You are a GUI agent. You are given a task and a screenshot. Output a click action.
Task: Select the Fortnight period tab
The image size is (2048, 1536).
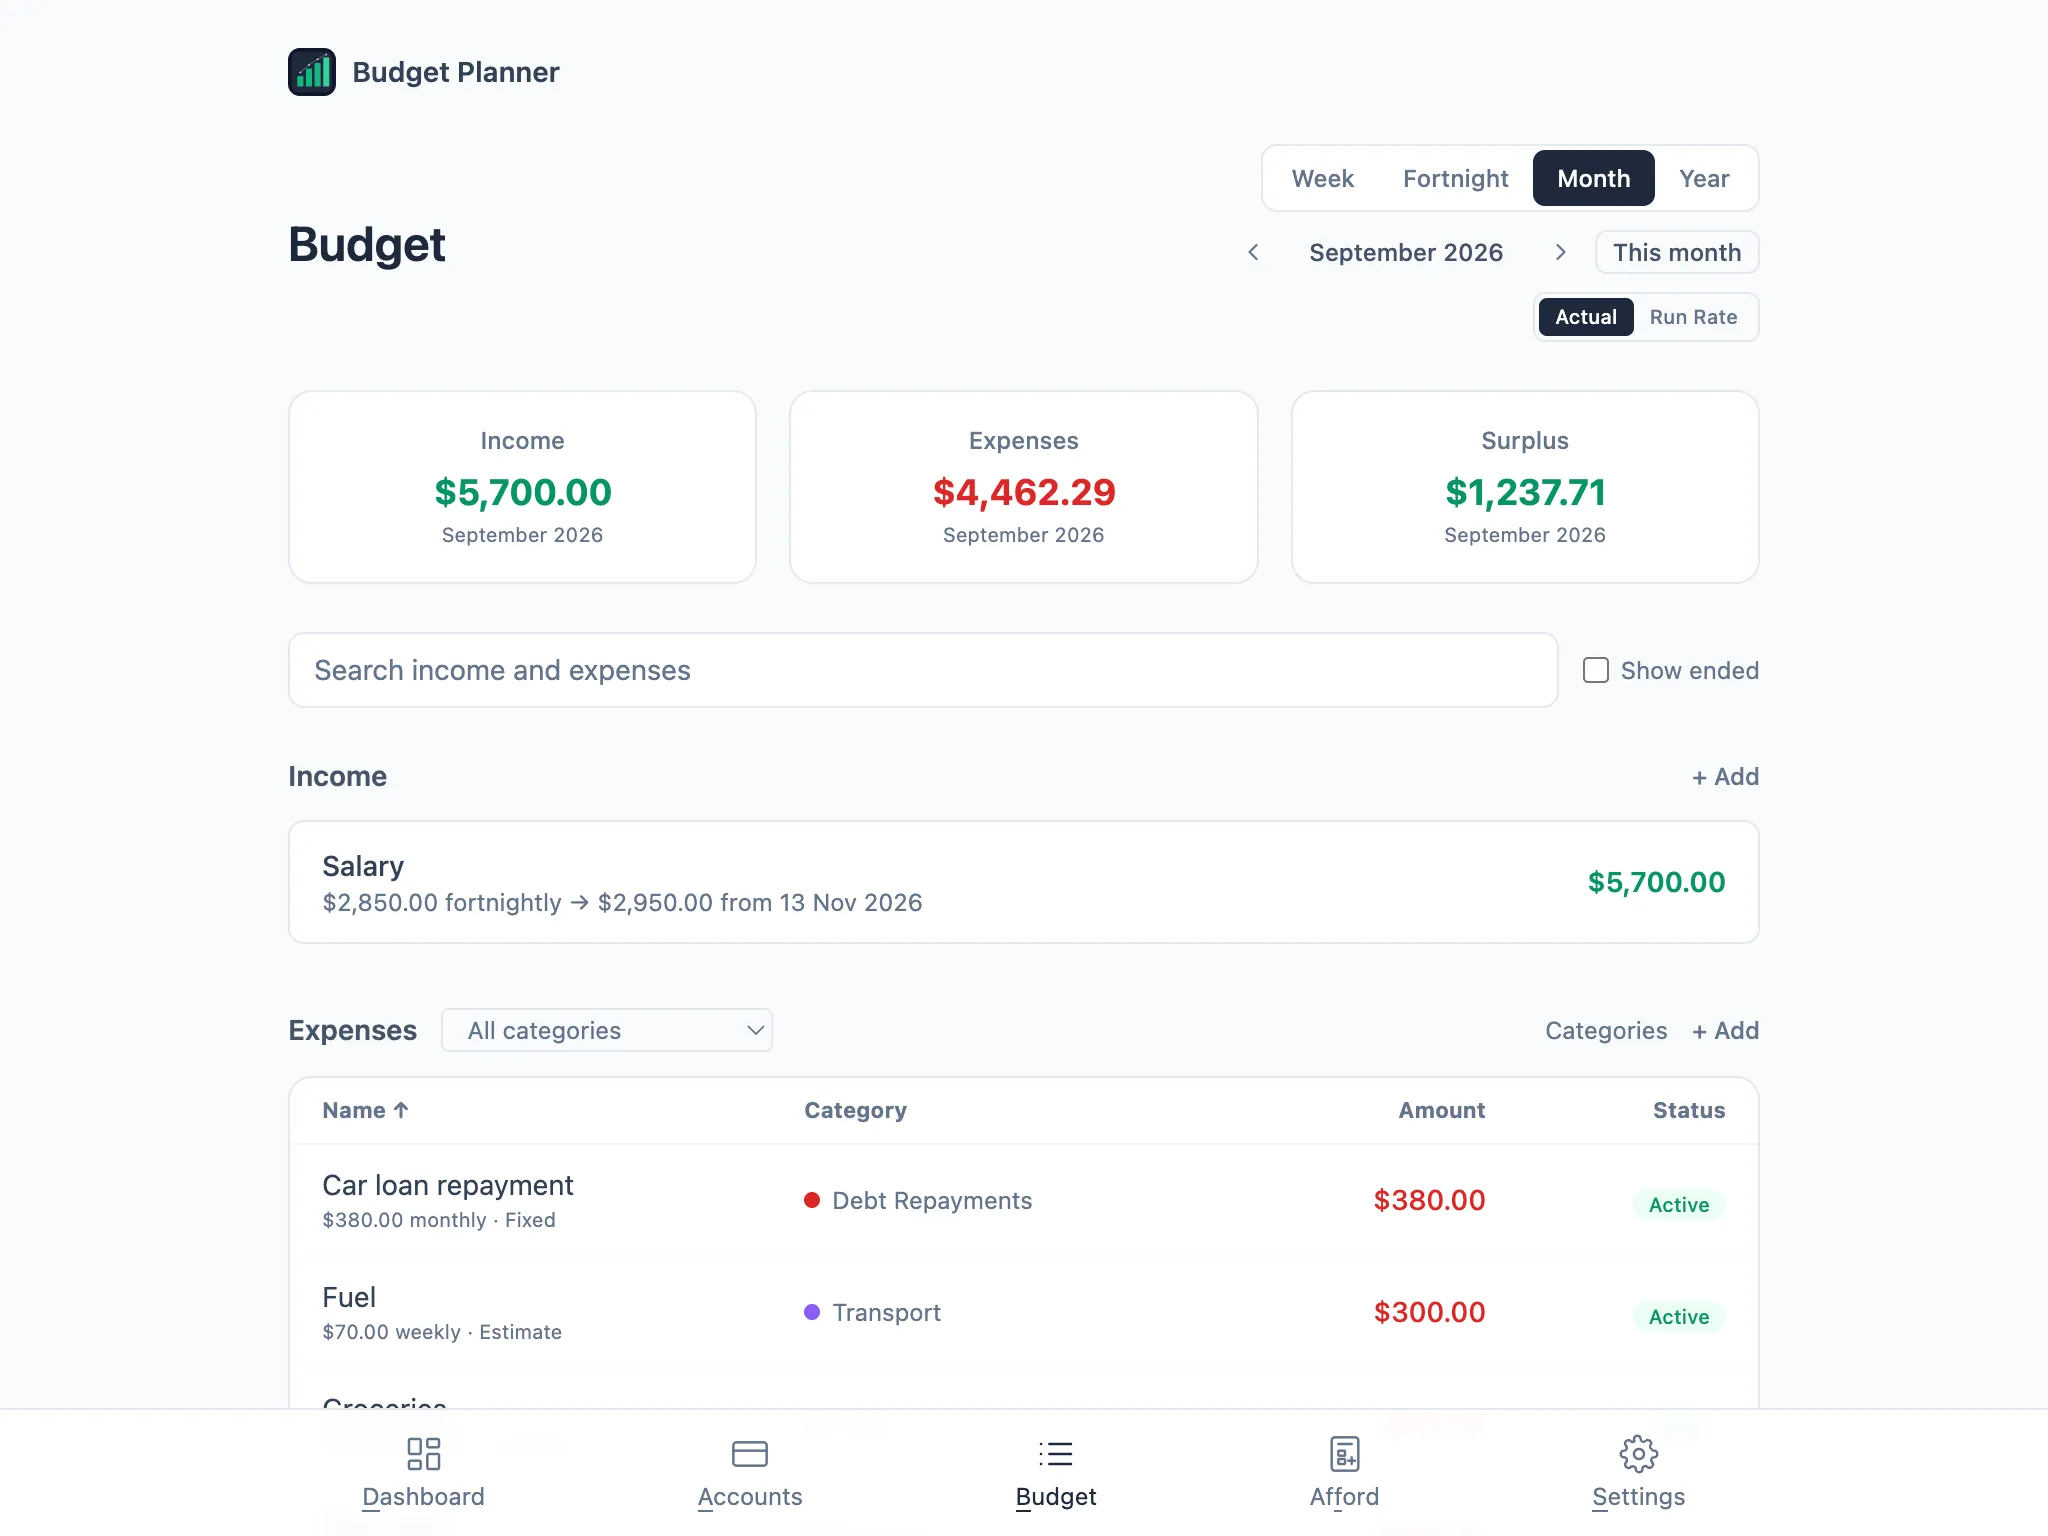pos(1455,178)
